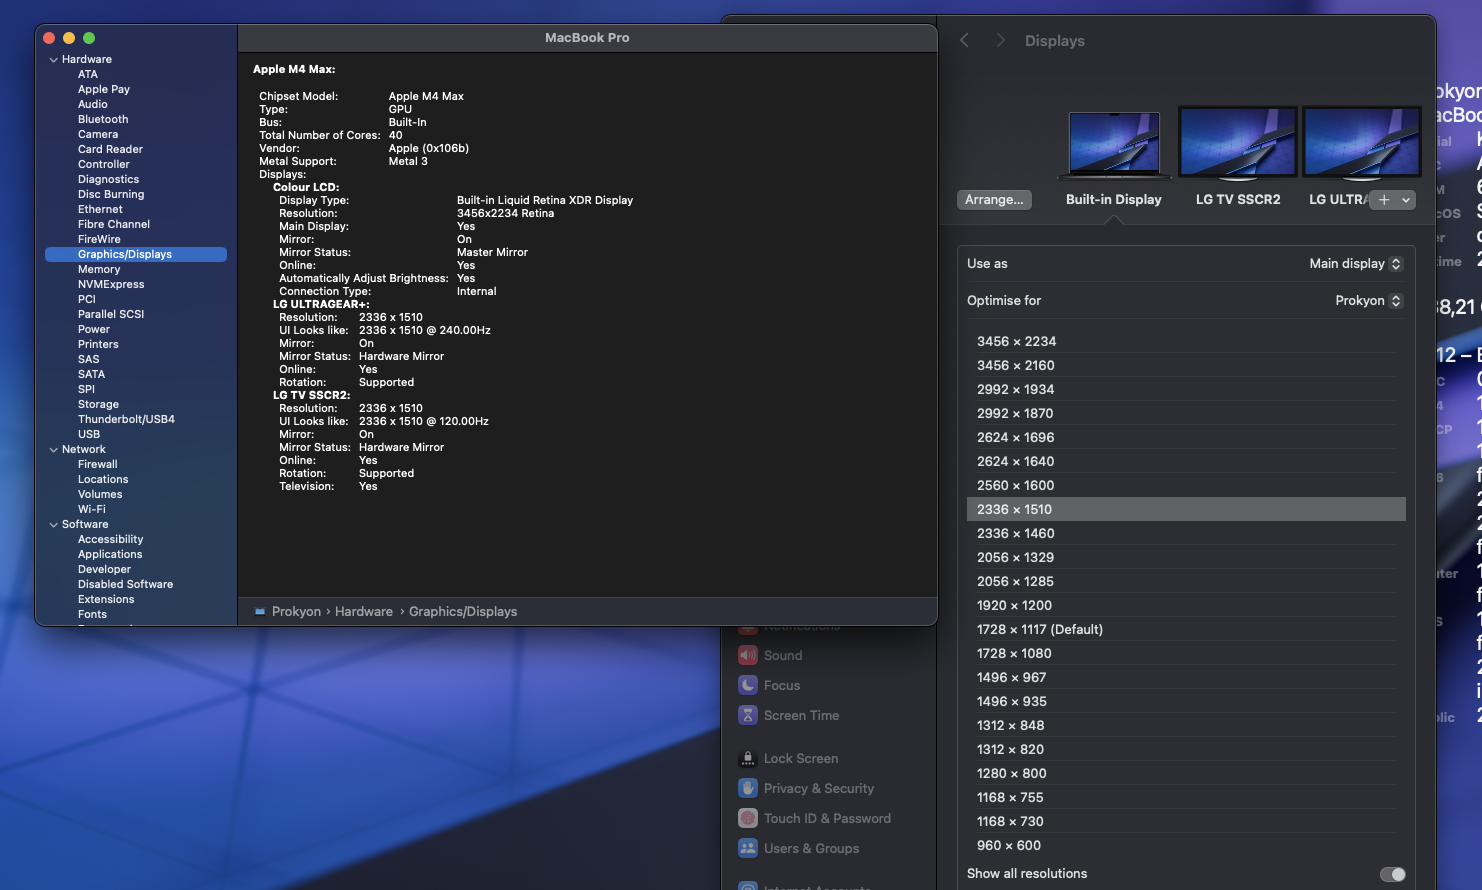Screen dimensions: 1482x890
Task: Select Firewall under Network
Action: tap(98, 464)
